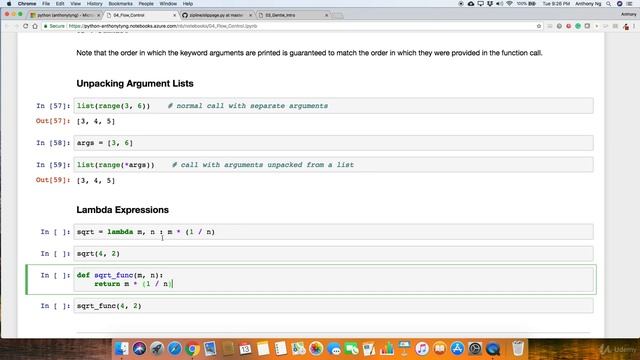Viewport: 640px width, 360px height.
Task: Open Chrome's three-dot menu
Action: 635,26
